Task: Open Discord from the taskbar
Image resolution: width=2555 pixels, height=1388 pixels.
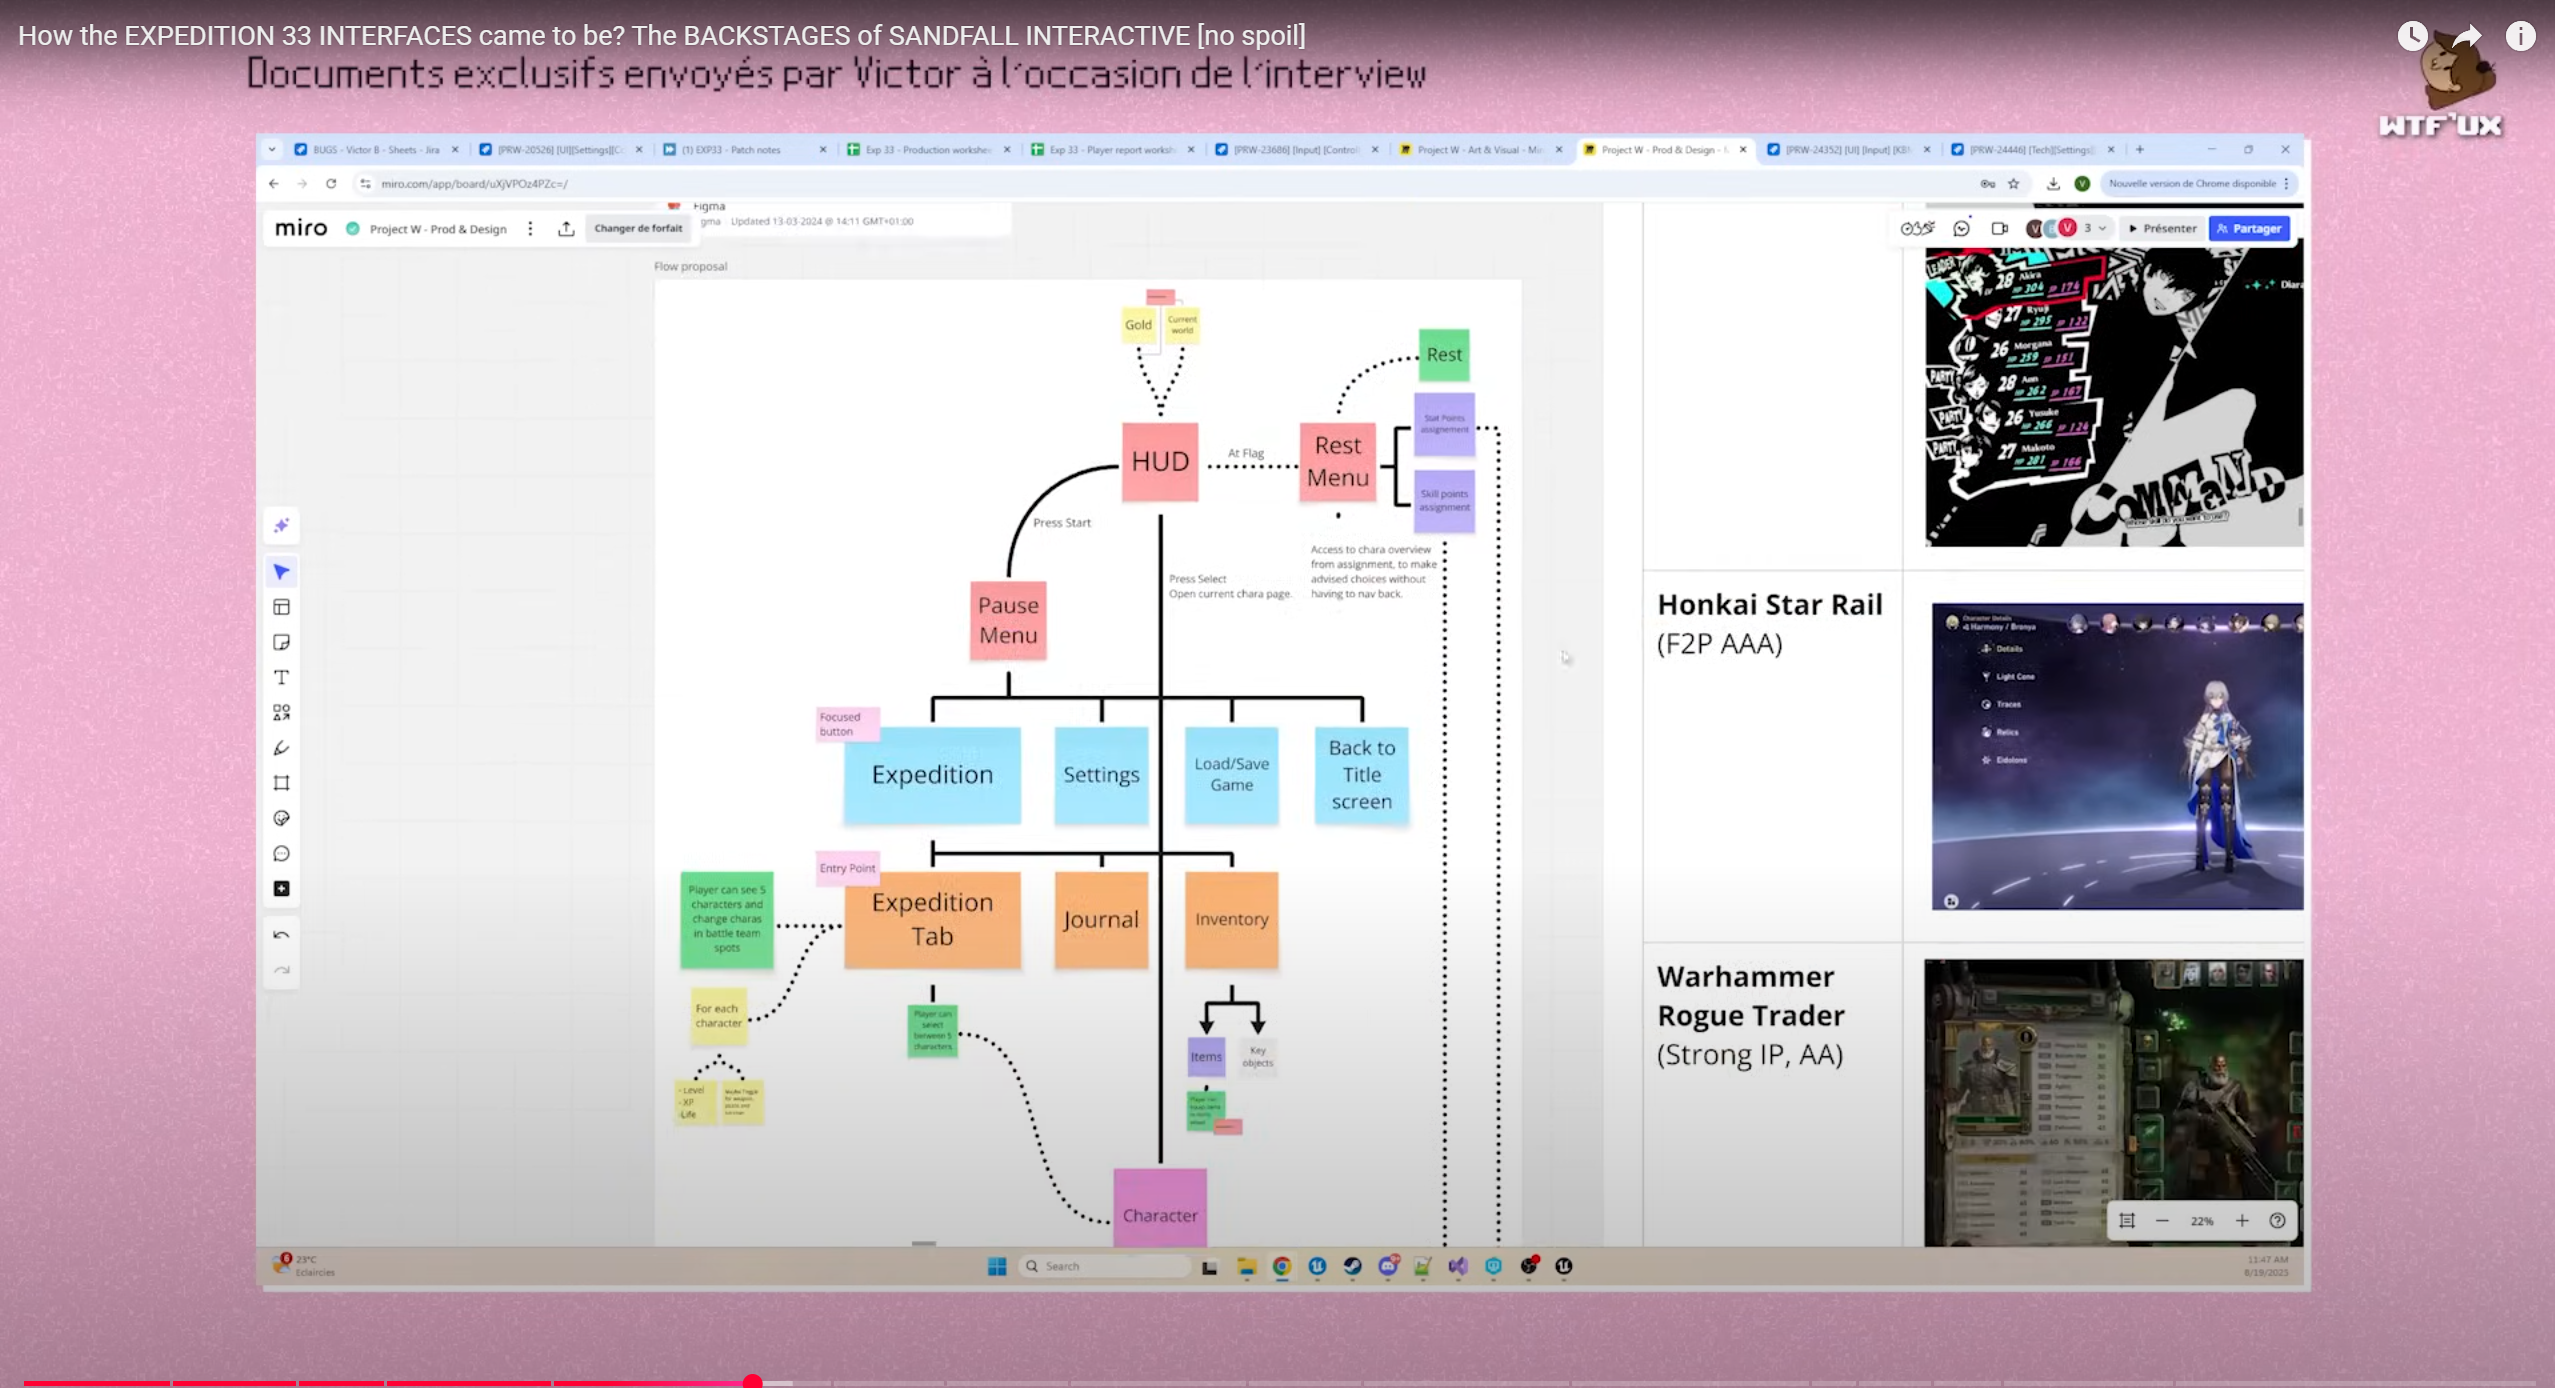Action: click(x=1388, y=1266)
